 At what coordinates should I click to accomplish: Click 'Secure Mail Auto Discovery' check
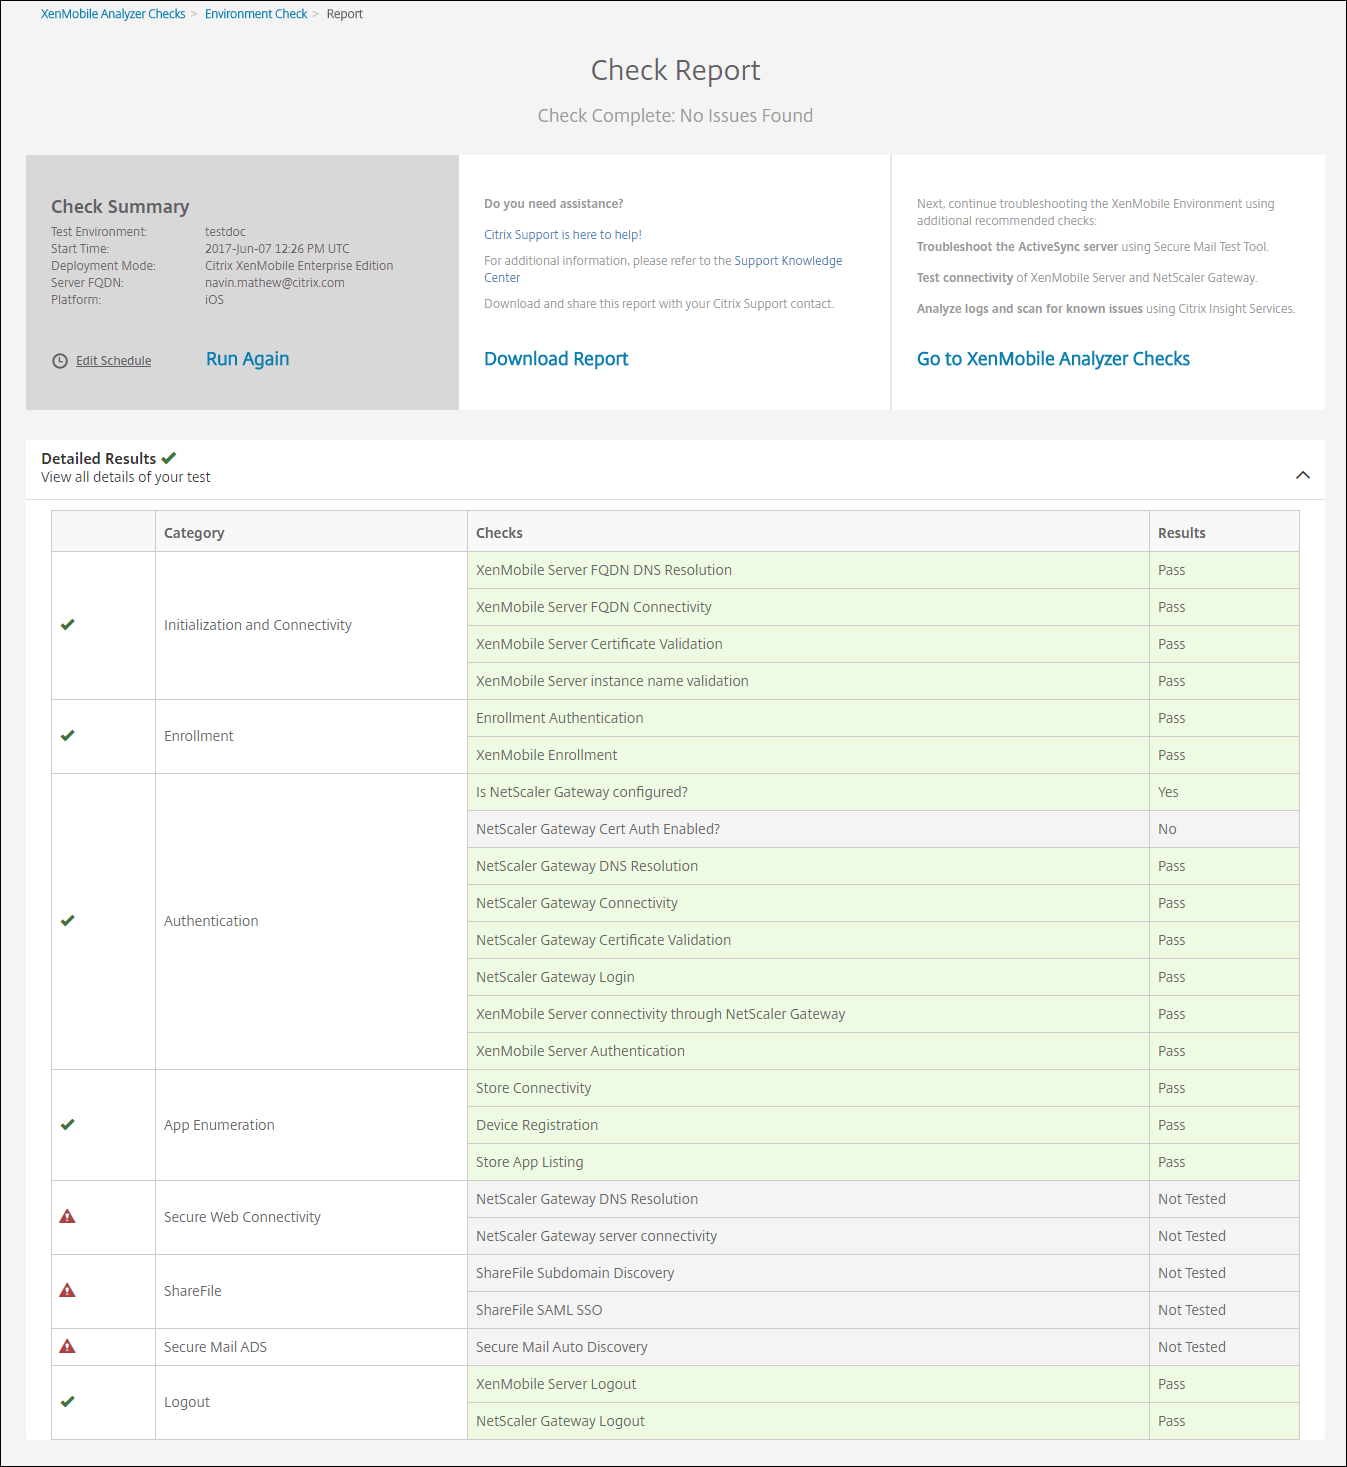pyautogui.click(x=808, y=1347)
